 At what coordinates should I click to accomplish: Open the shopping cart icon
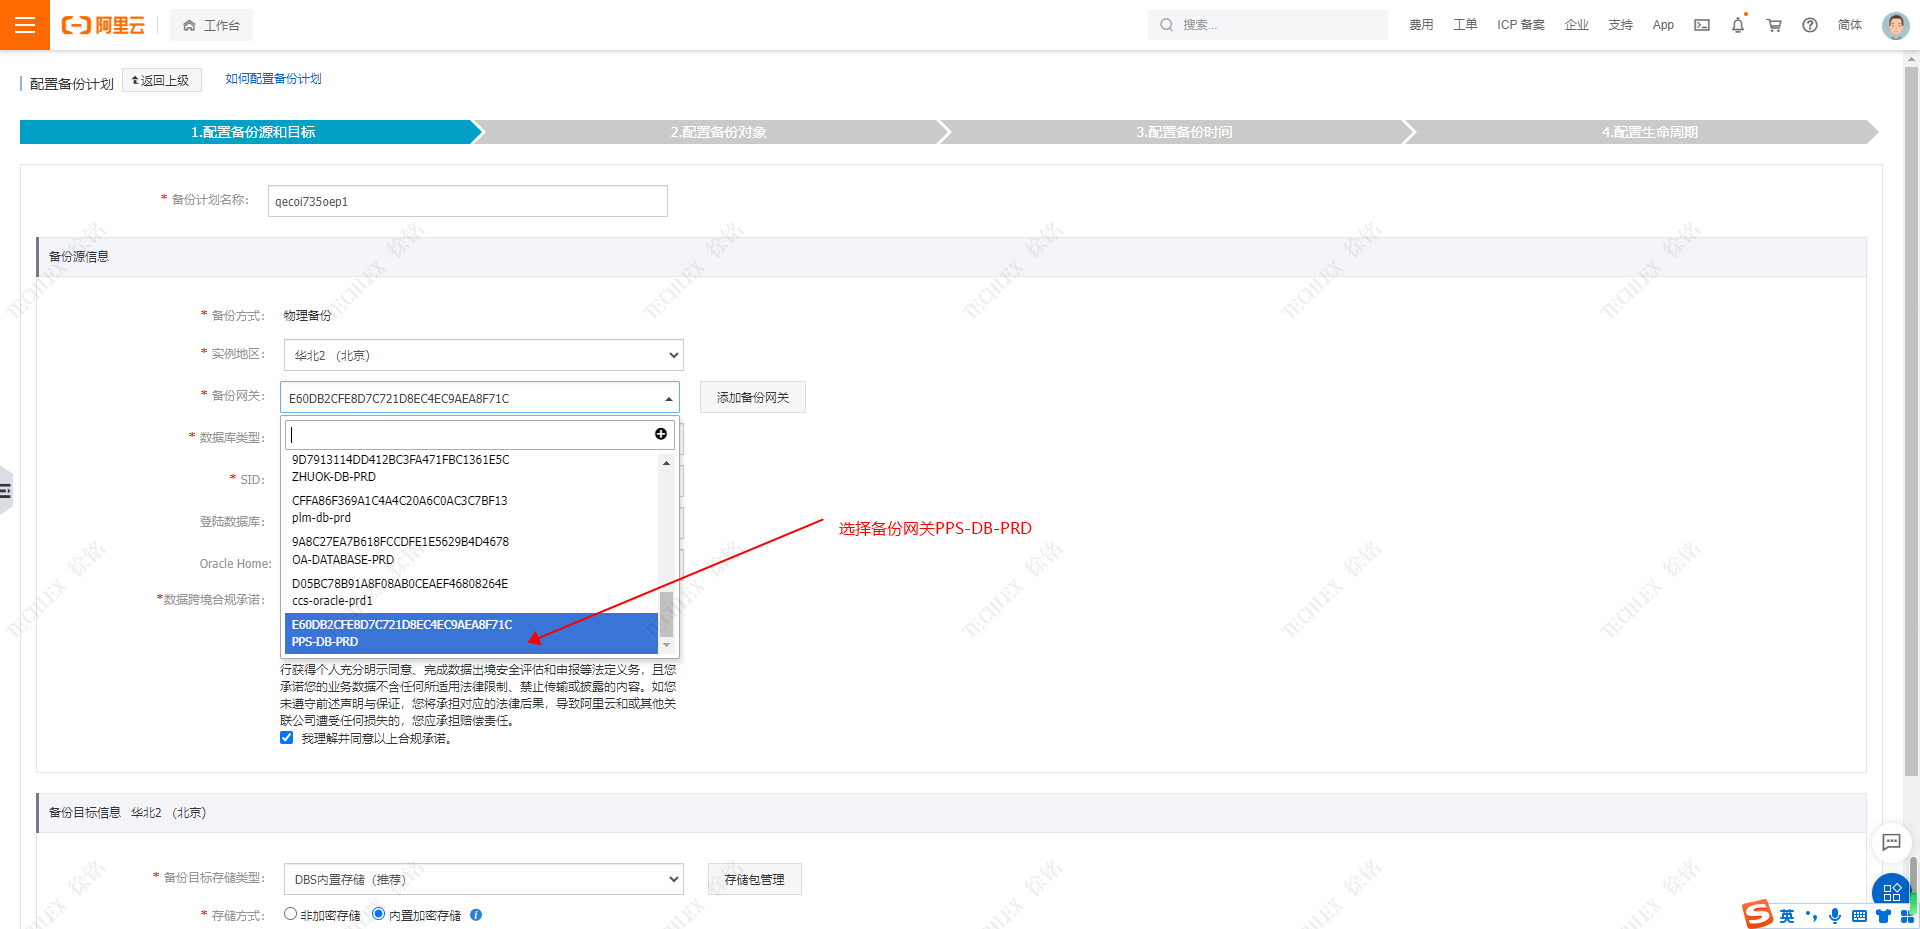(x=1774, y=25)
